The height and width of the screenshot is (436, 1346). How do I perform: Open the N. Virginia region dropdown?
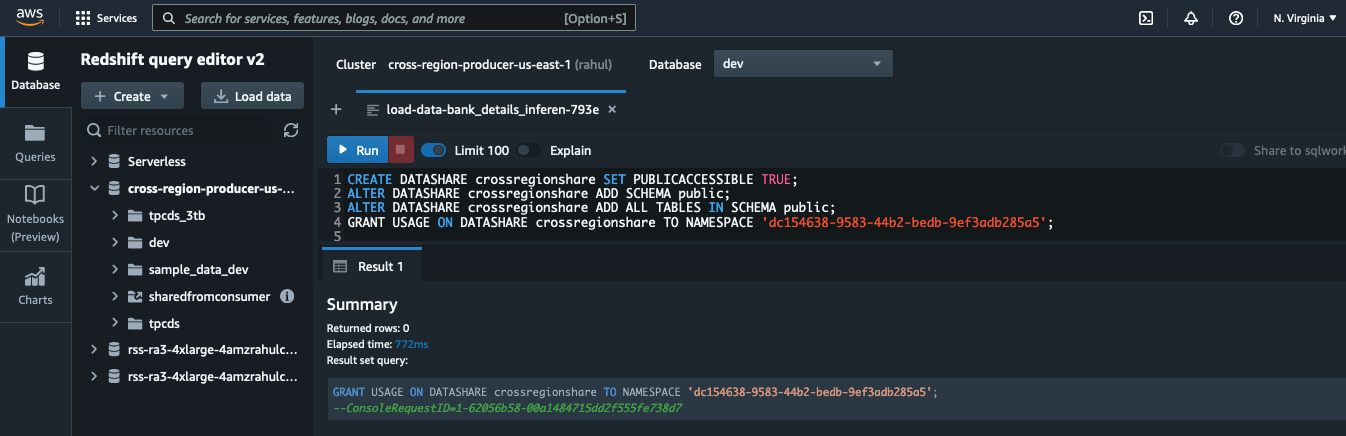click(x=1304, y=18)
